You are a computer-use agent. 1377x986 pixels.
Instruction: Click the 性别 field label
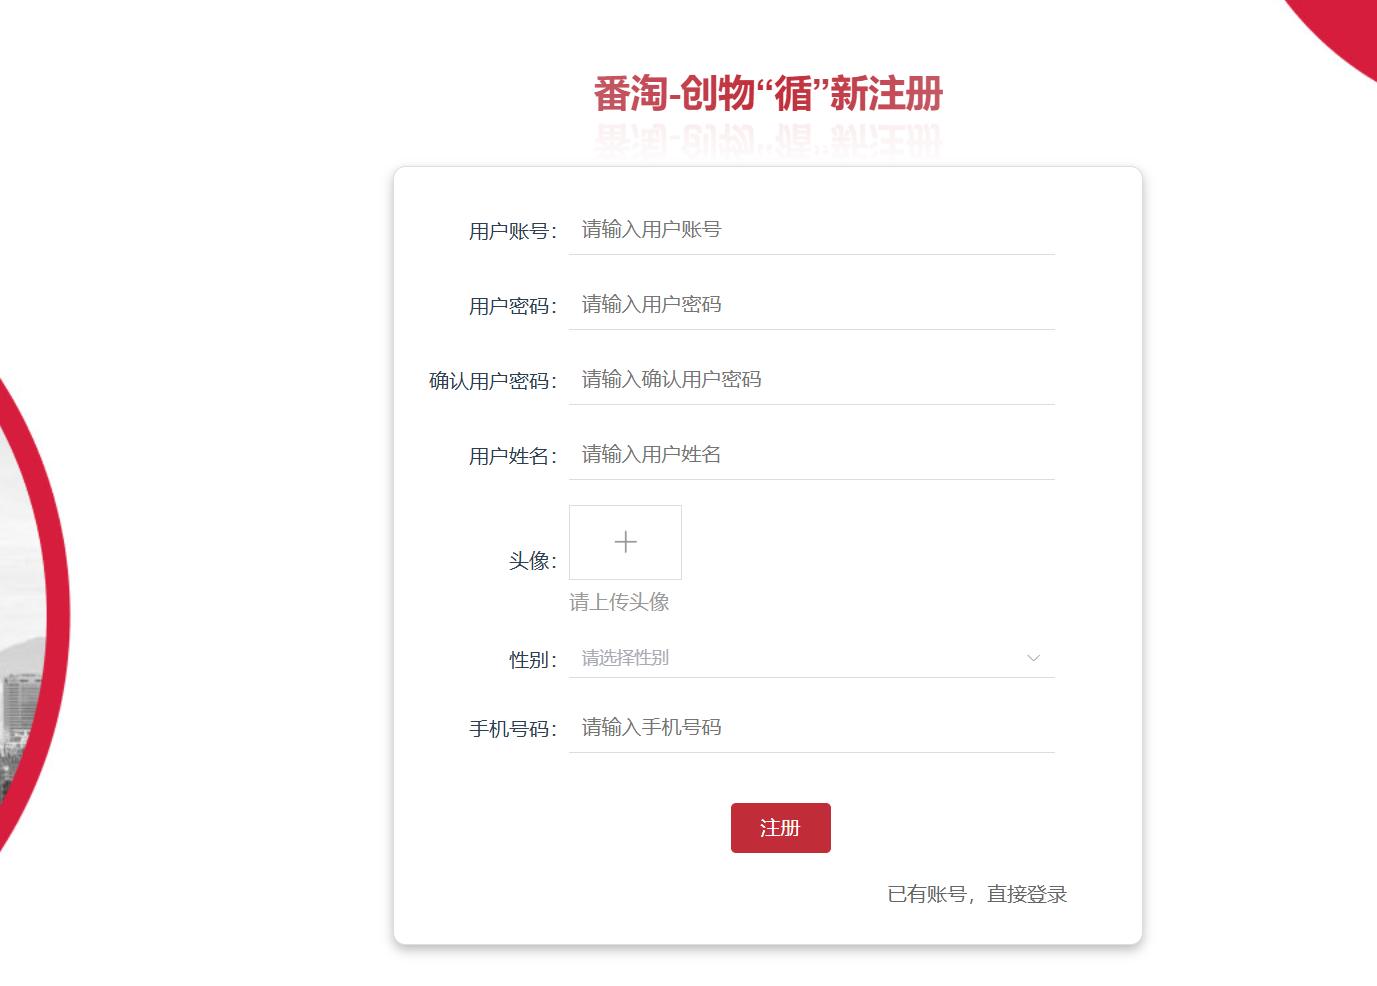pos(532,661)
